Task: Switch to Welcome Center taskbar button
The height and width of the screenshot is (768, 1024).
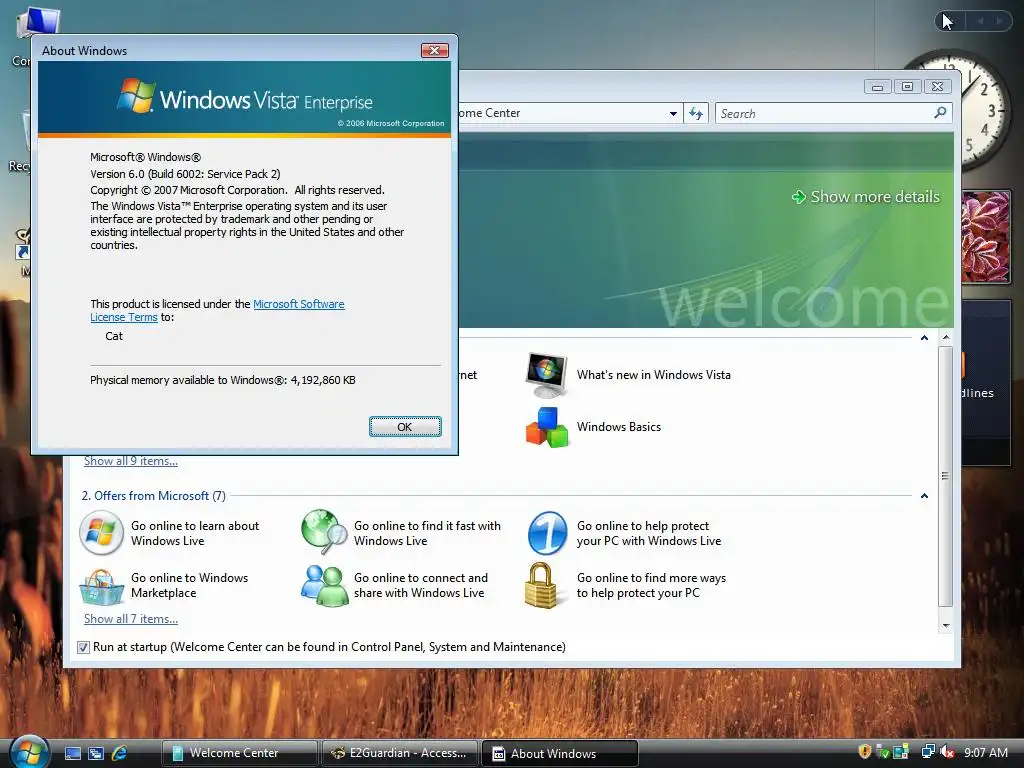Action: [239, 753]
